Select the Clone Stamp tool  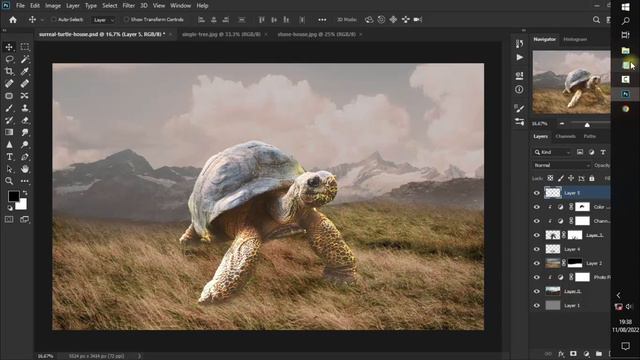25,108
